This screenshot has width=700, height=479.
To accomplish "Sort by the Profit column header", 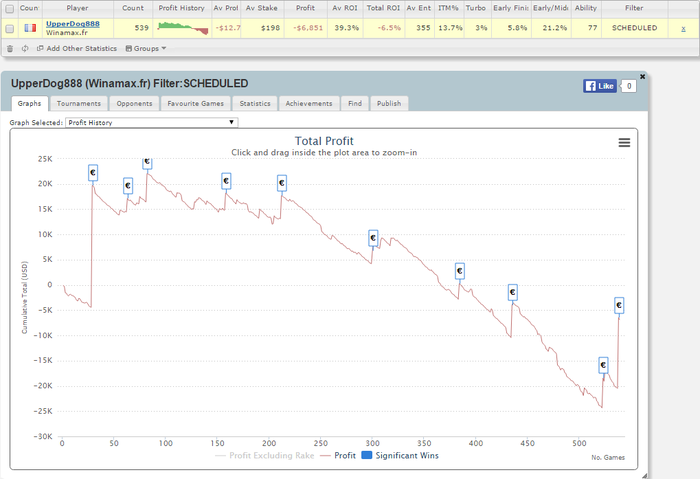I will [x=305, y=8].
